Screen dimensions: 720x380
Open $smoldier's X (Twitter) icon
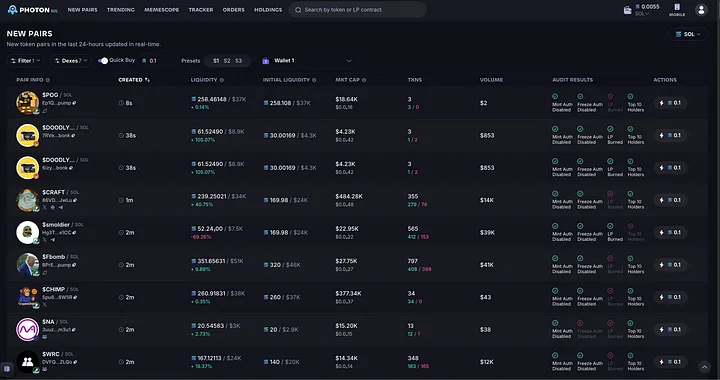coord(45,240)
